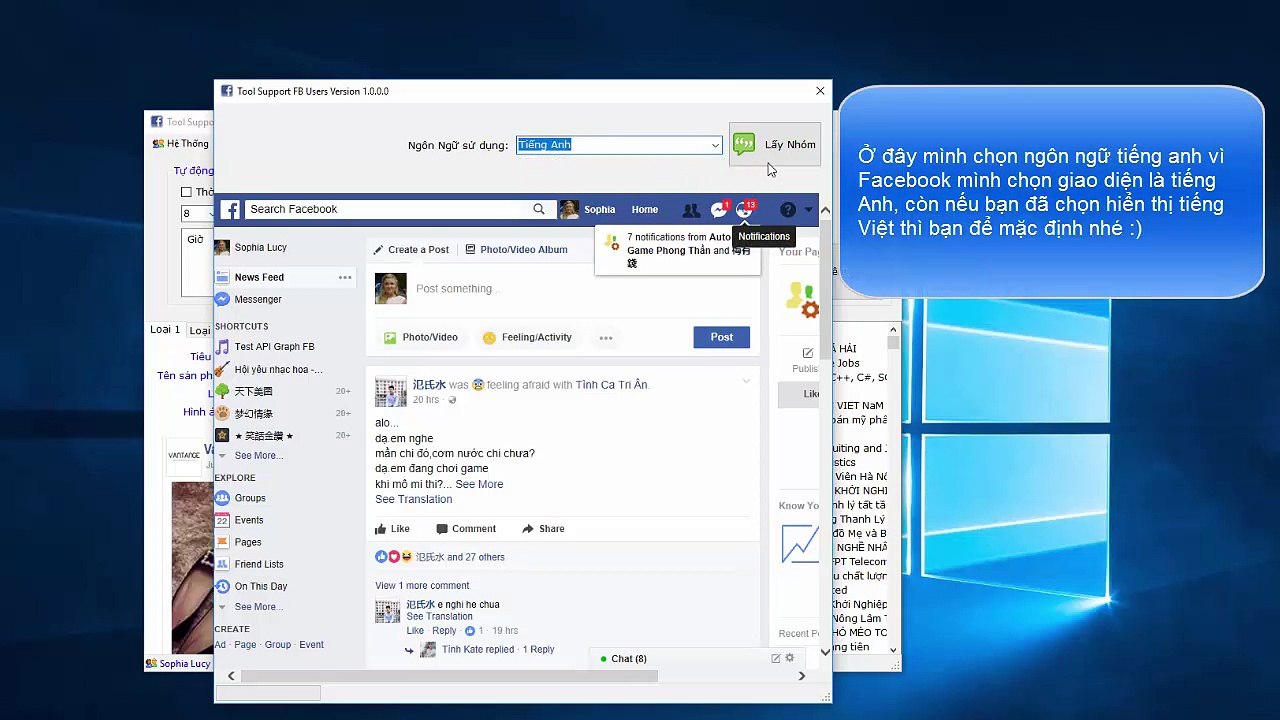
Task: Open the Notifications globe icon
Action: tap(744, 209)
